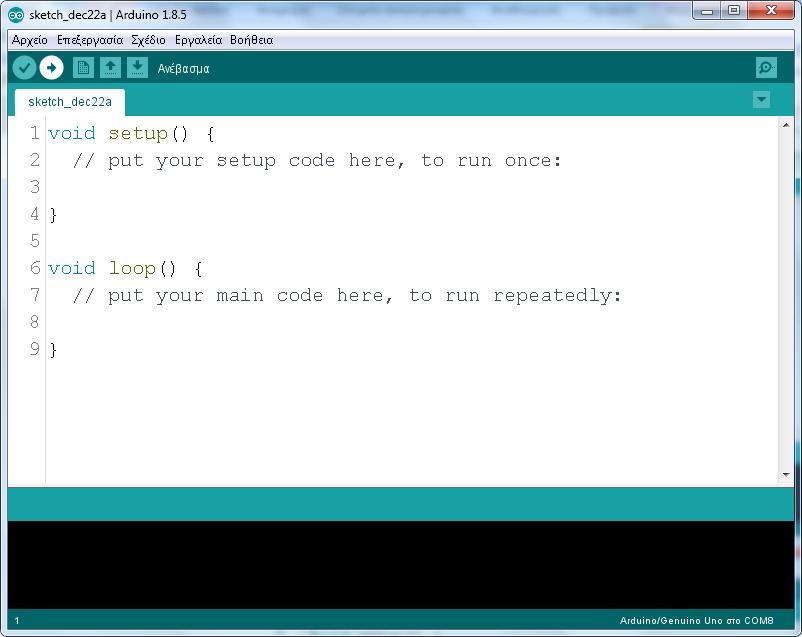Screen dimensions: 802x637
Task: Open the Εργαλεία menu
Action: click(x=198, y=40)
